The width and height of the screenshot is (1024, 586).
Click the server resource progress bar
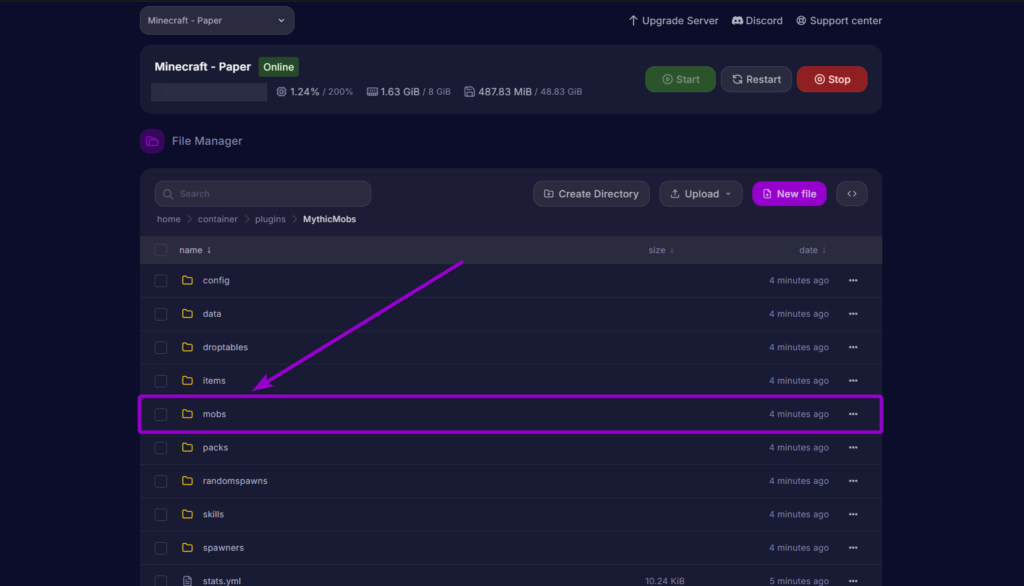coord(208,91)
